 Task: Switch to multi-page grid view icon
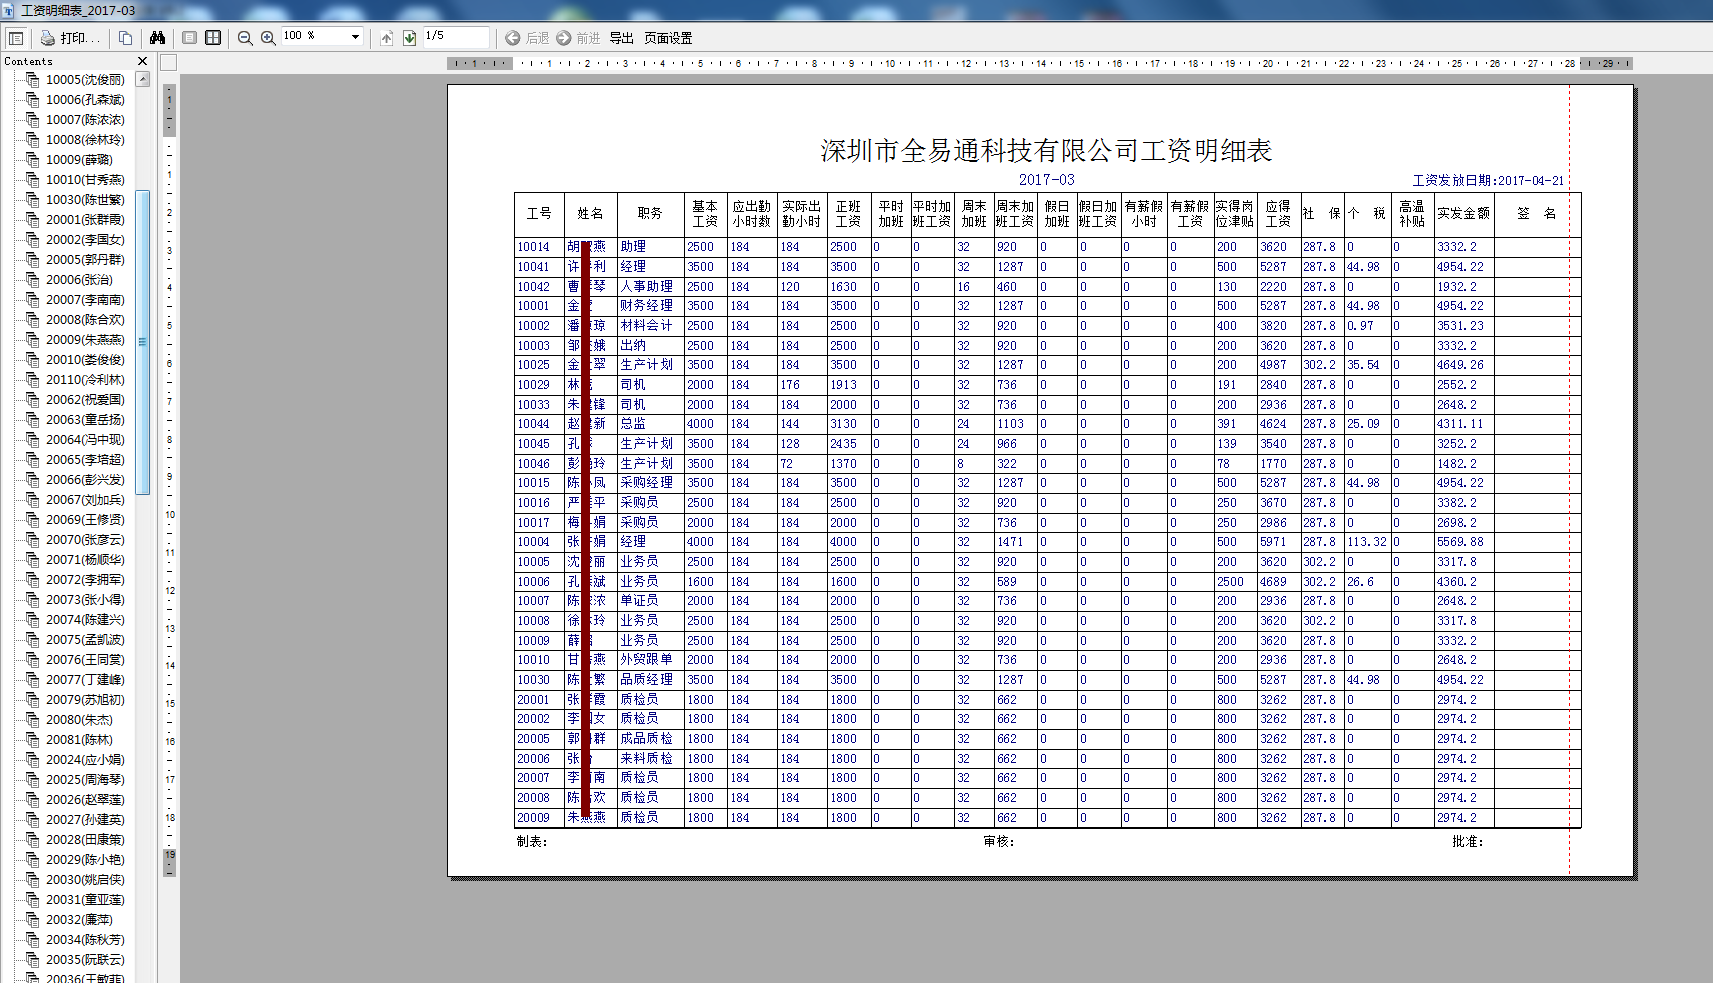[x=213, y=38]
